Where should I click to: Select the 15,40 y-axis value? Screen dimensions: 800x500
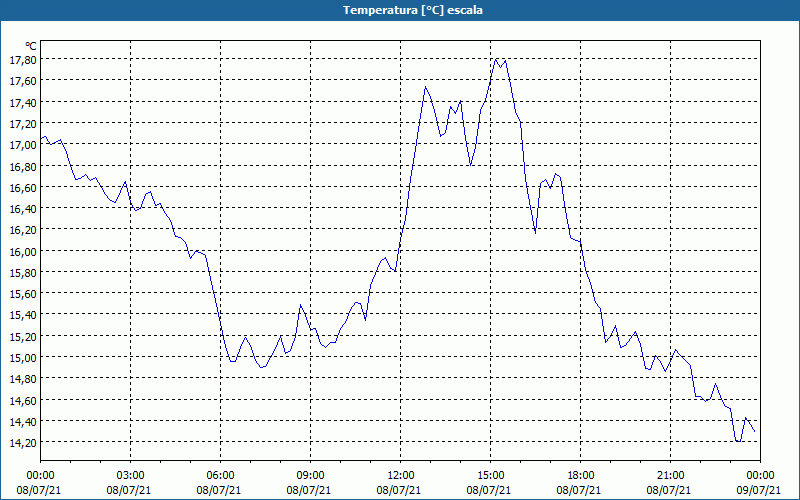click(23, 315)
